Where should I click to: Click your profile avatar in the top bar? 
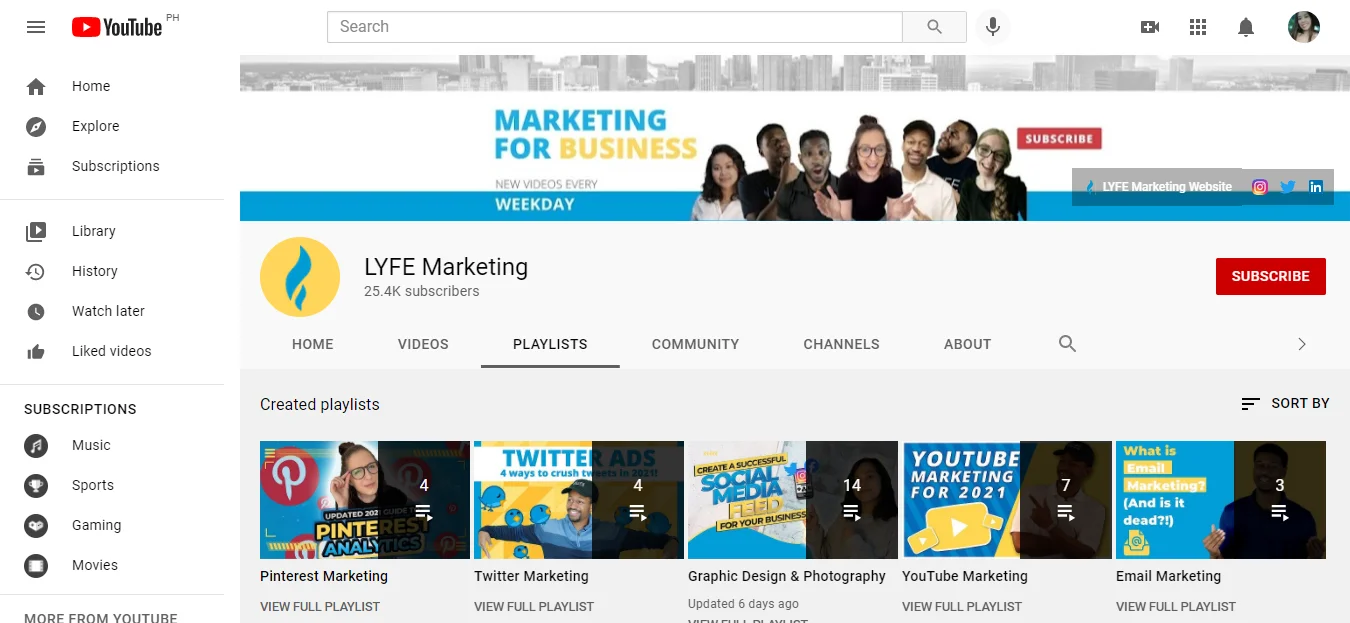pos(1303,27)
